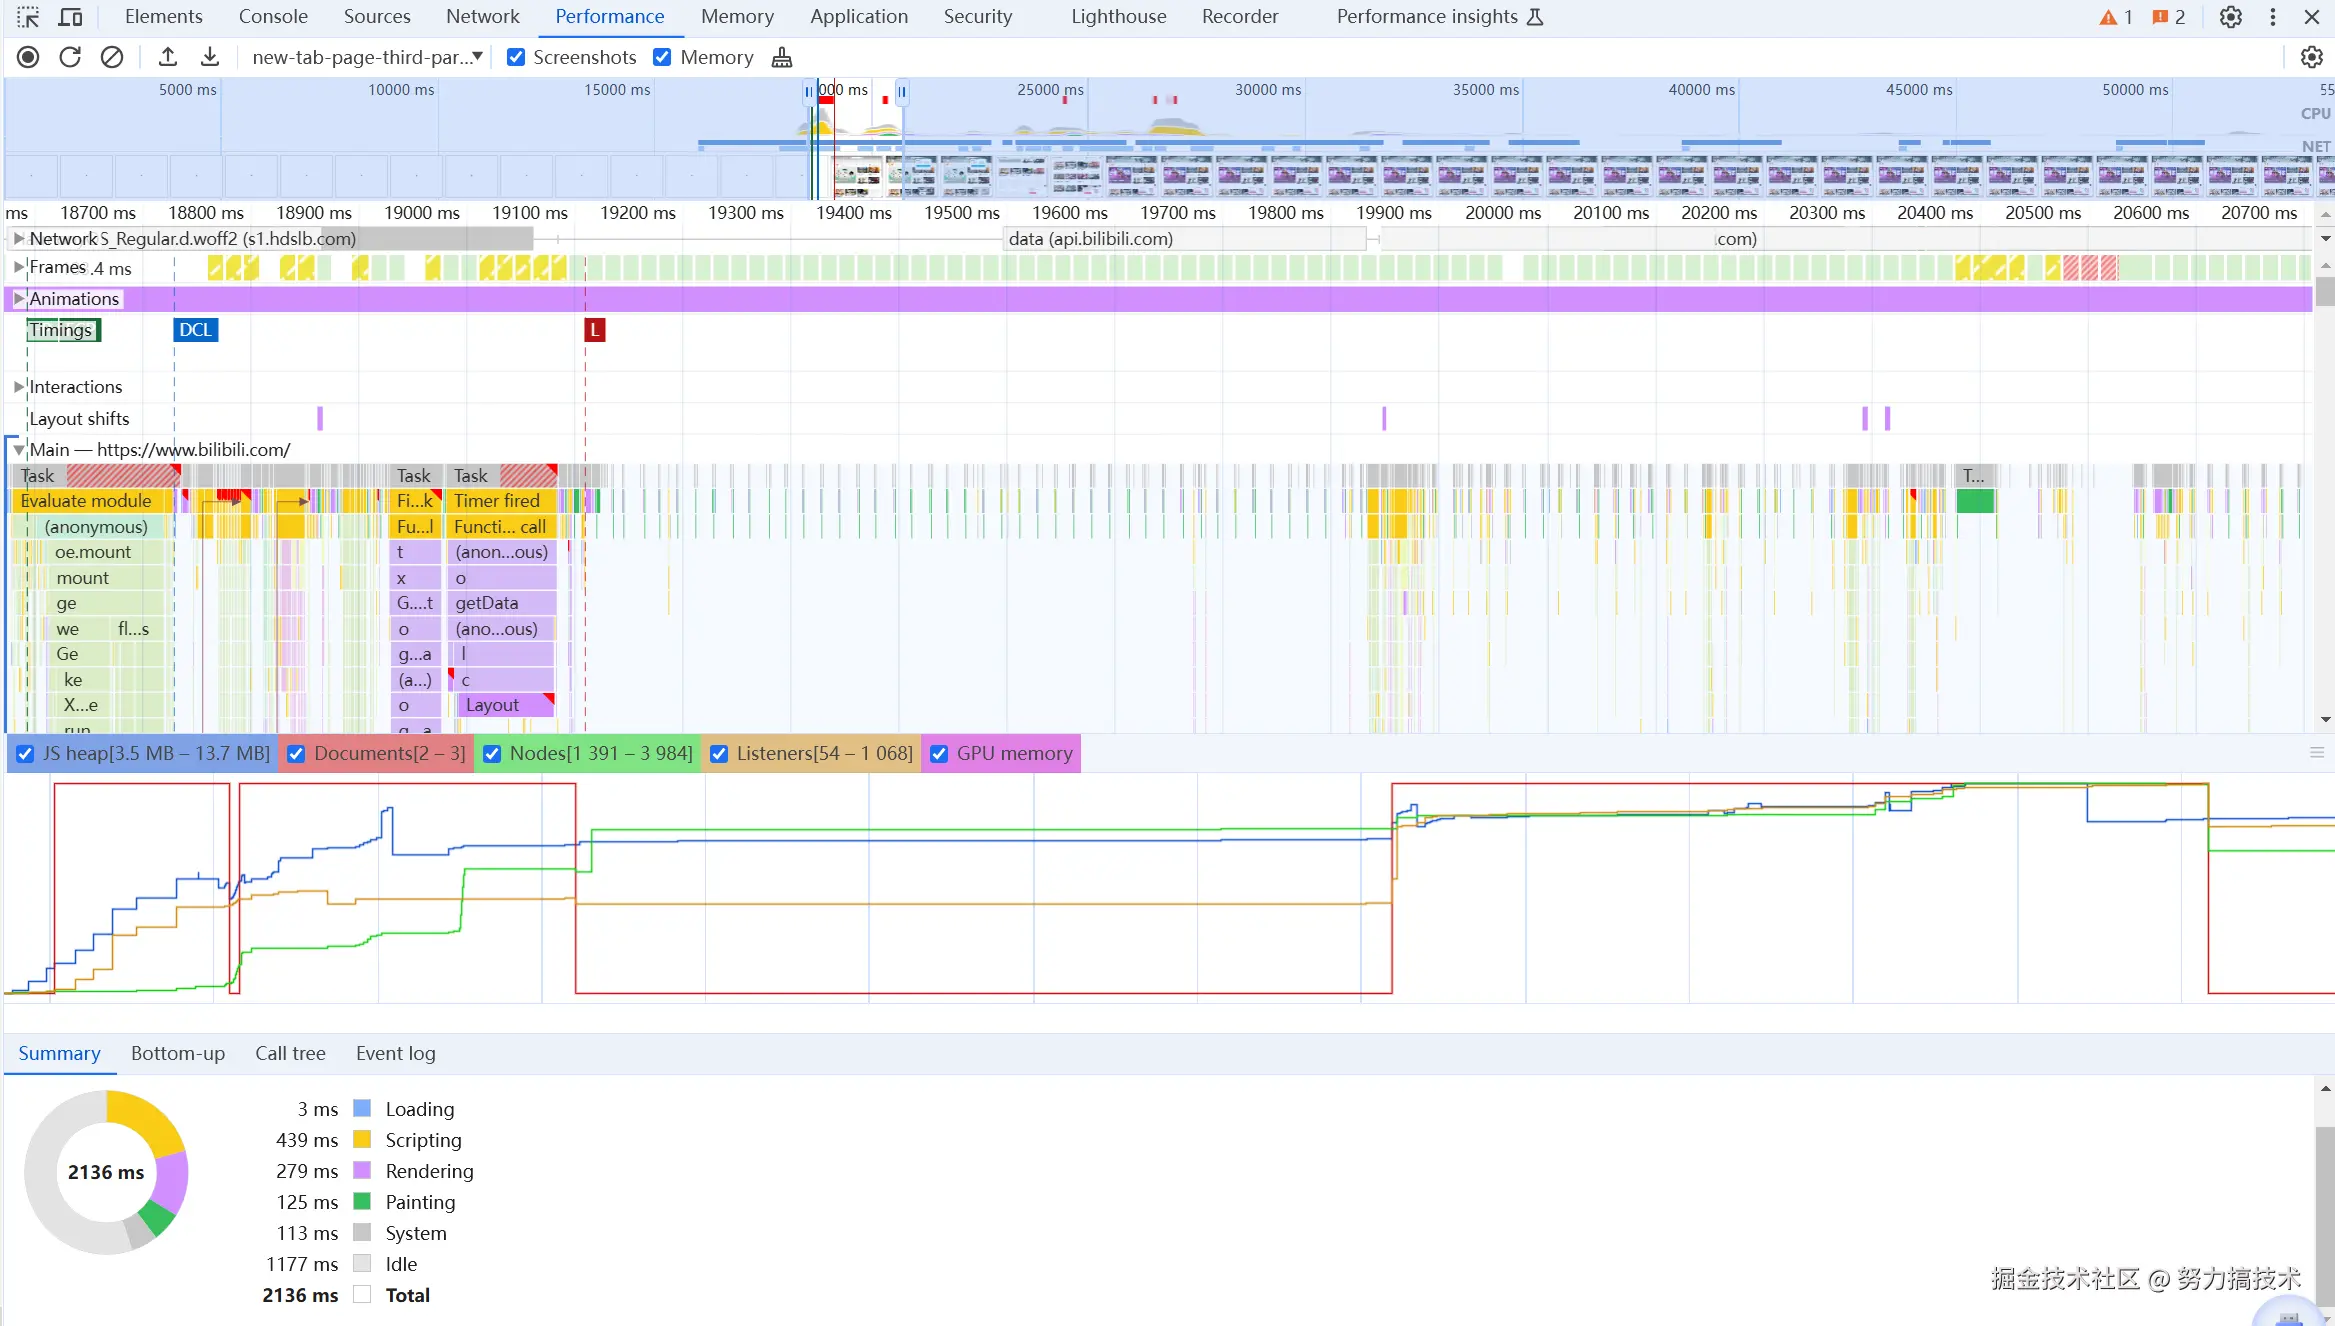The image size is (2335, 1326).
Task: Click the yellow Scripting color swatch
Action: (362, 1140)
